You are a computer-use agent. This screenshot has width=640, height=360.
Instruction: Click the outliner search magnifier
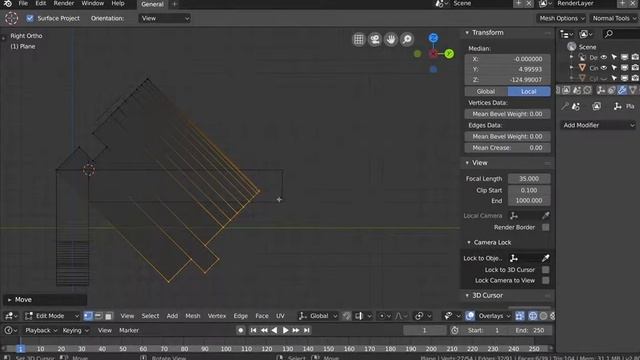pyautogui.click(x=609, y=34)
